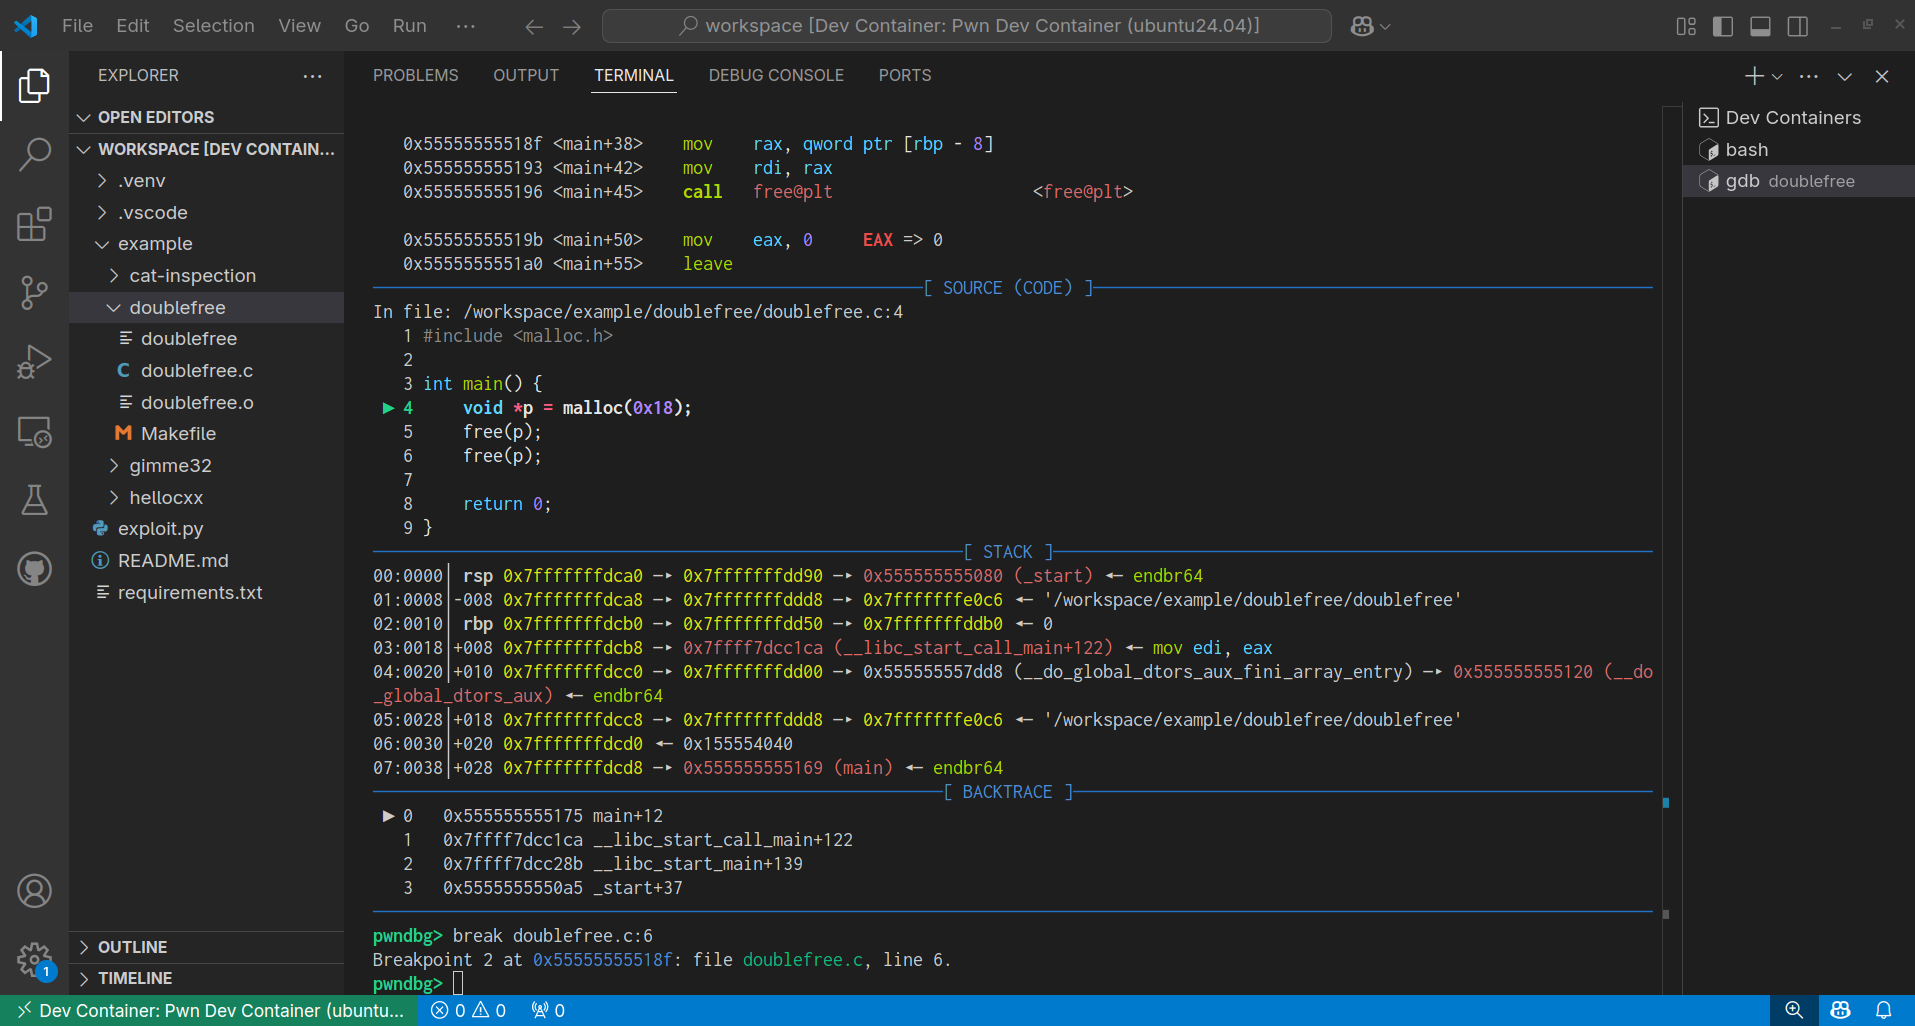Image resolution: width=1915 pixels, height=1026 pixels.
Task: Open the Remote Explorer view
Action: coord(34,432)
